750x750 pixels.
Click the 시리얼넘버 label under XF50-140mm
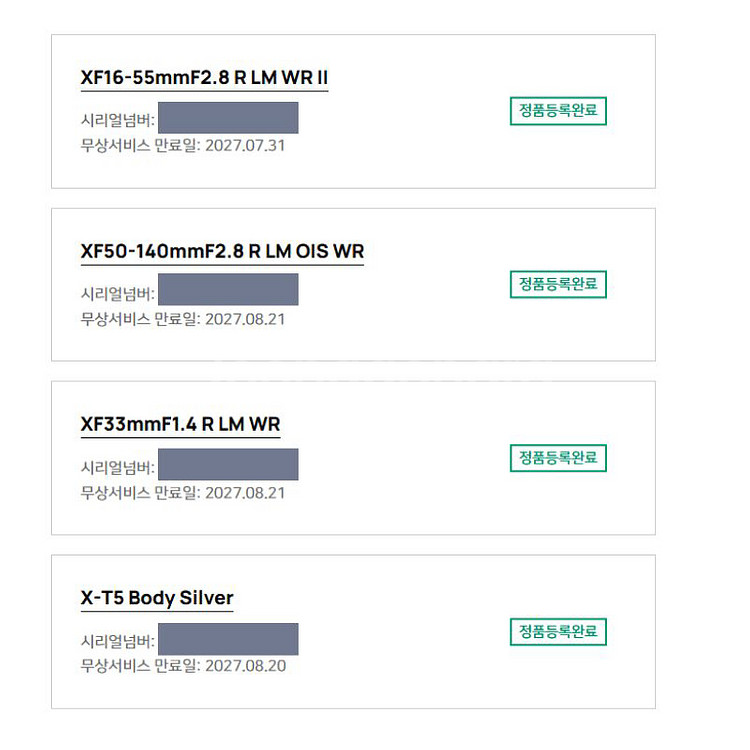(117, 294)
